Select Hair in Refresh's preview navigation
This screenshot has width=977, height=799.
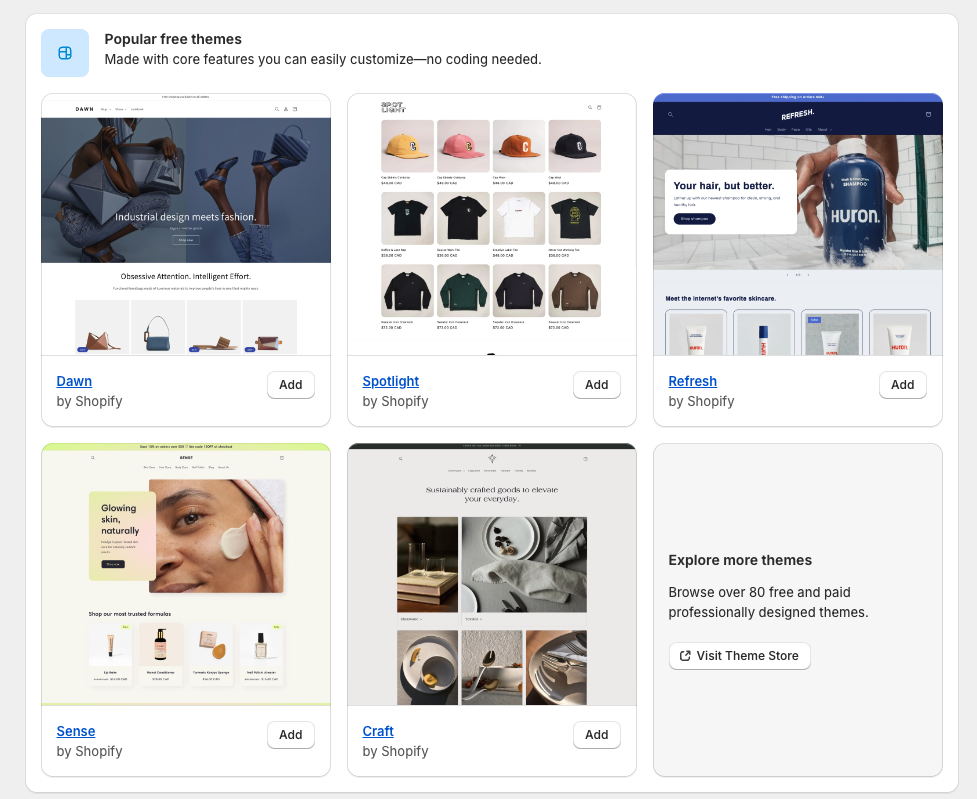coord(767,130)
